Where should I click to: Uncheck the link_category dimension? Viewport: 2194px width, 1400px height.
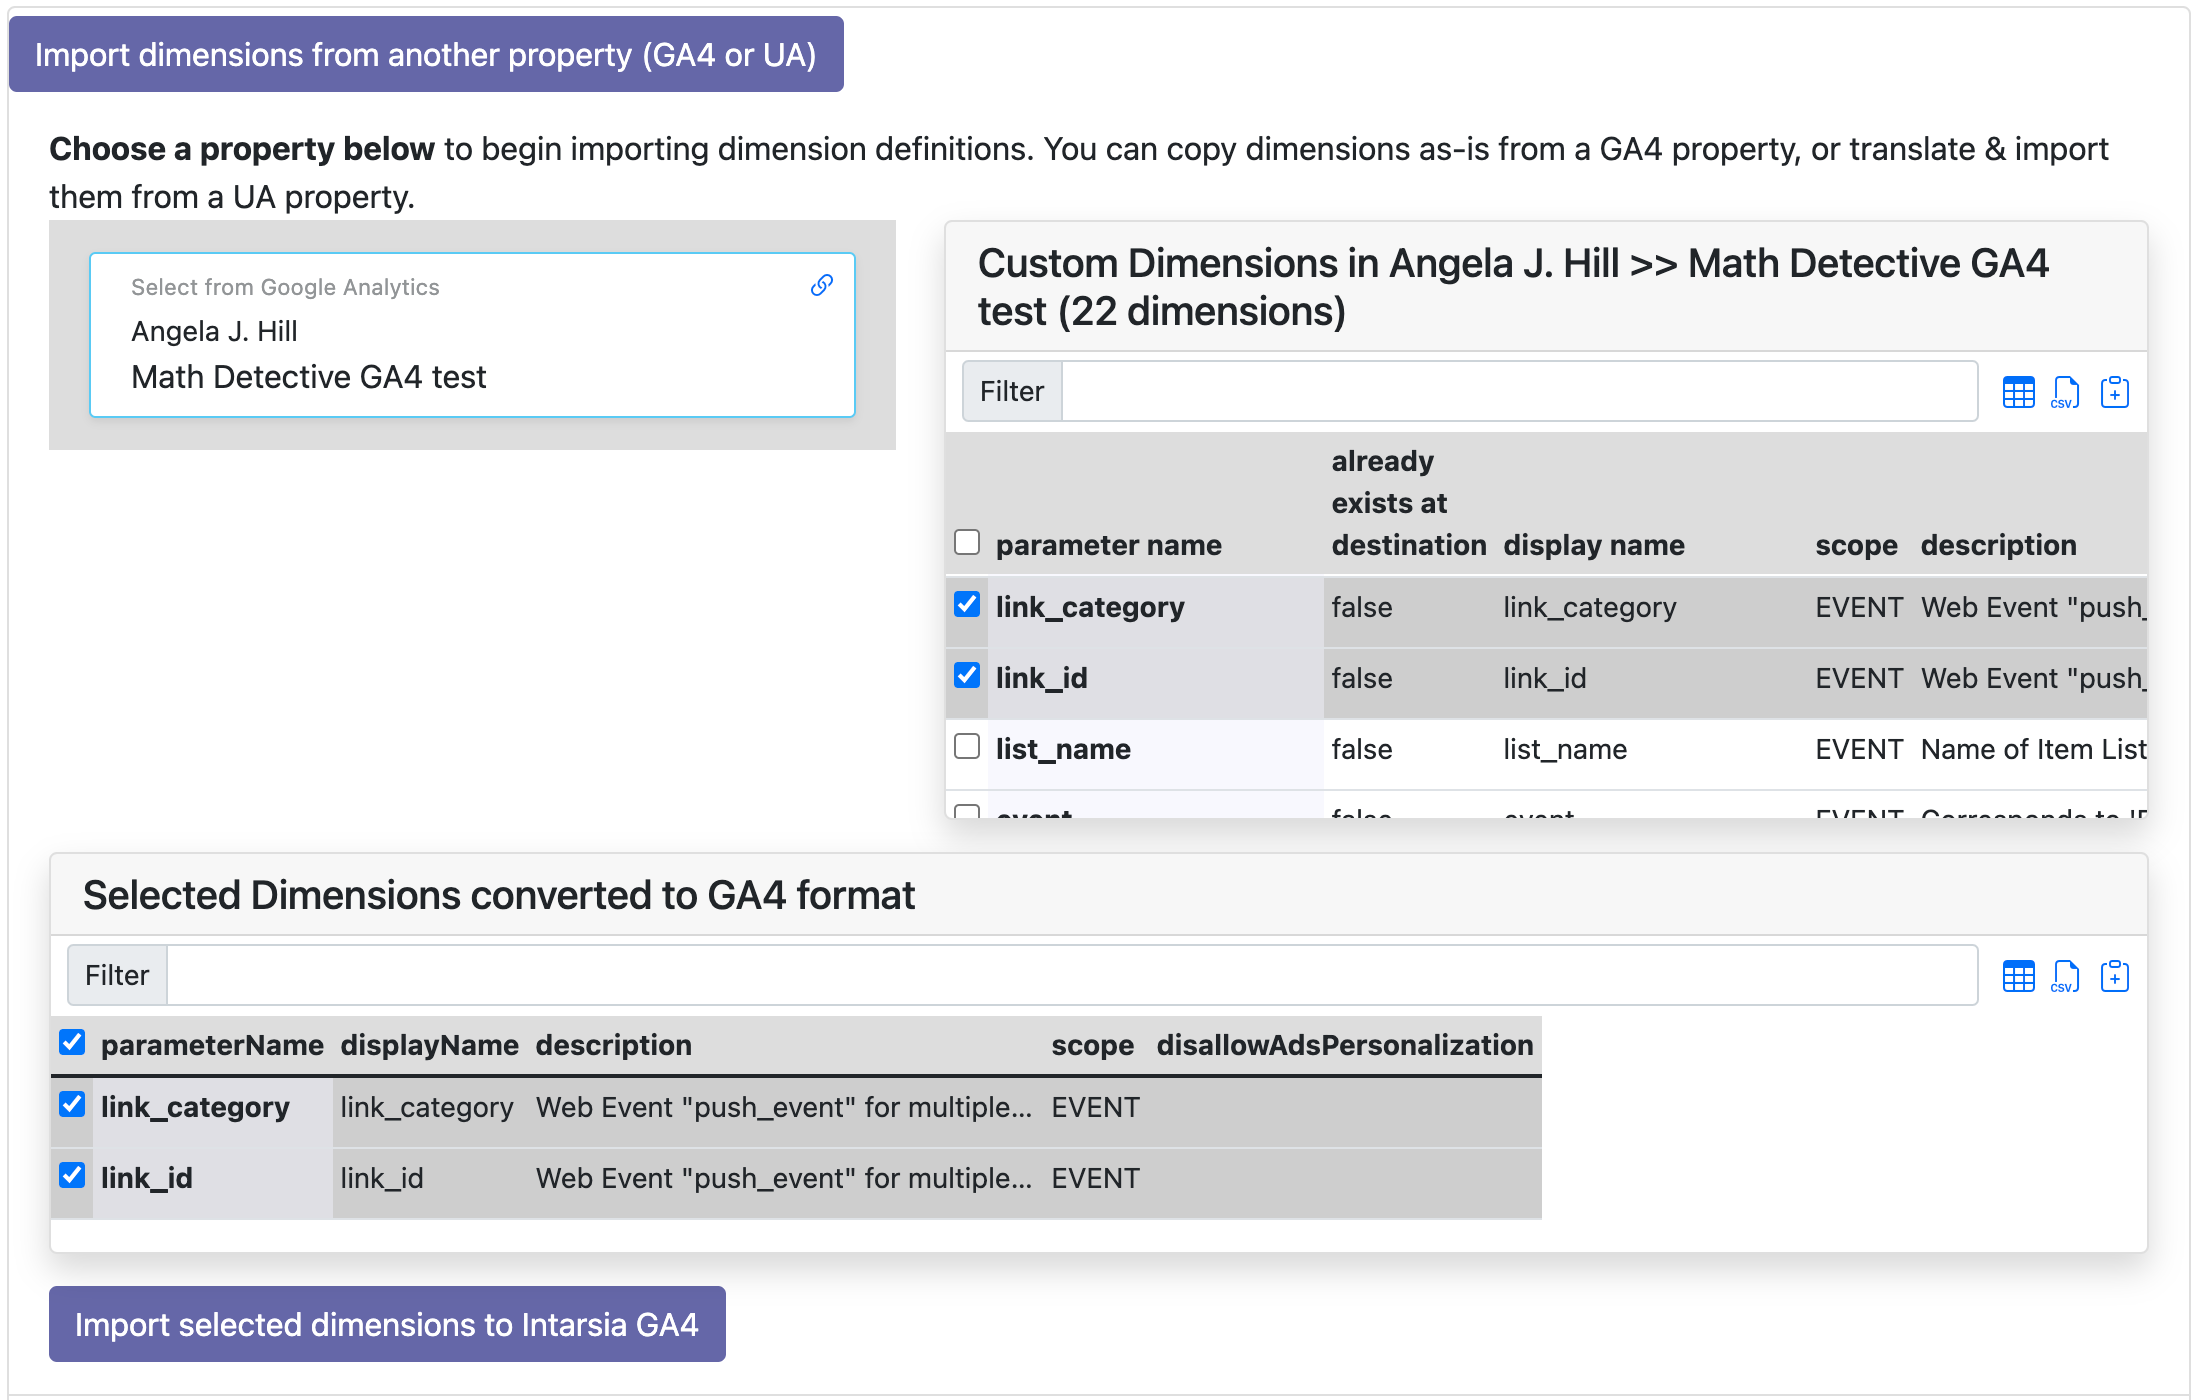point(966,604)
